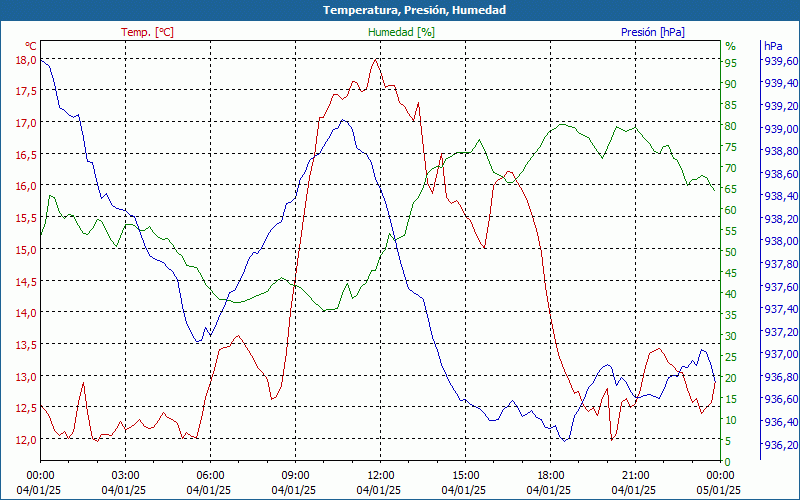Click the 70 humidity axis value
Screen dimensions: 800x500
[x=731, y=168]
